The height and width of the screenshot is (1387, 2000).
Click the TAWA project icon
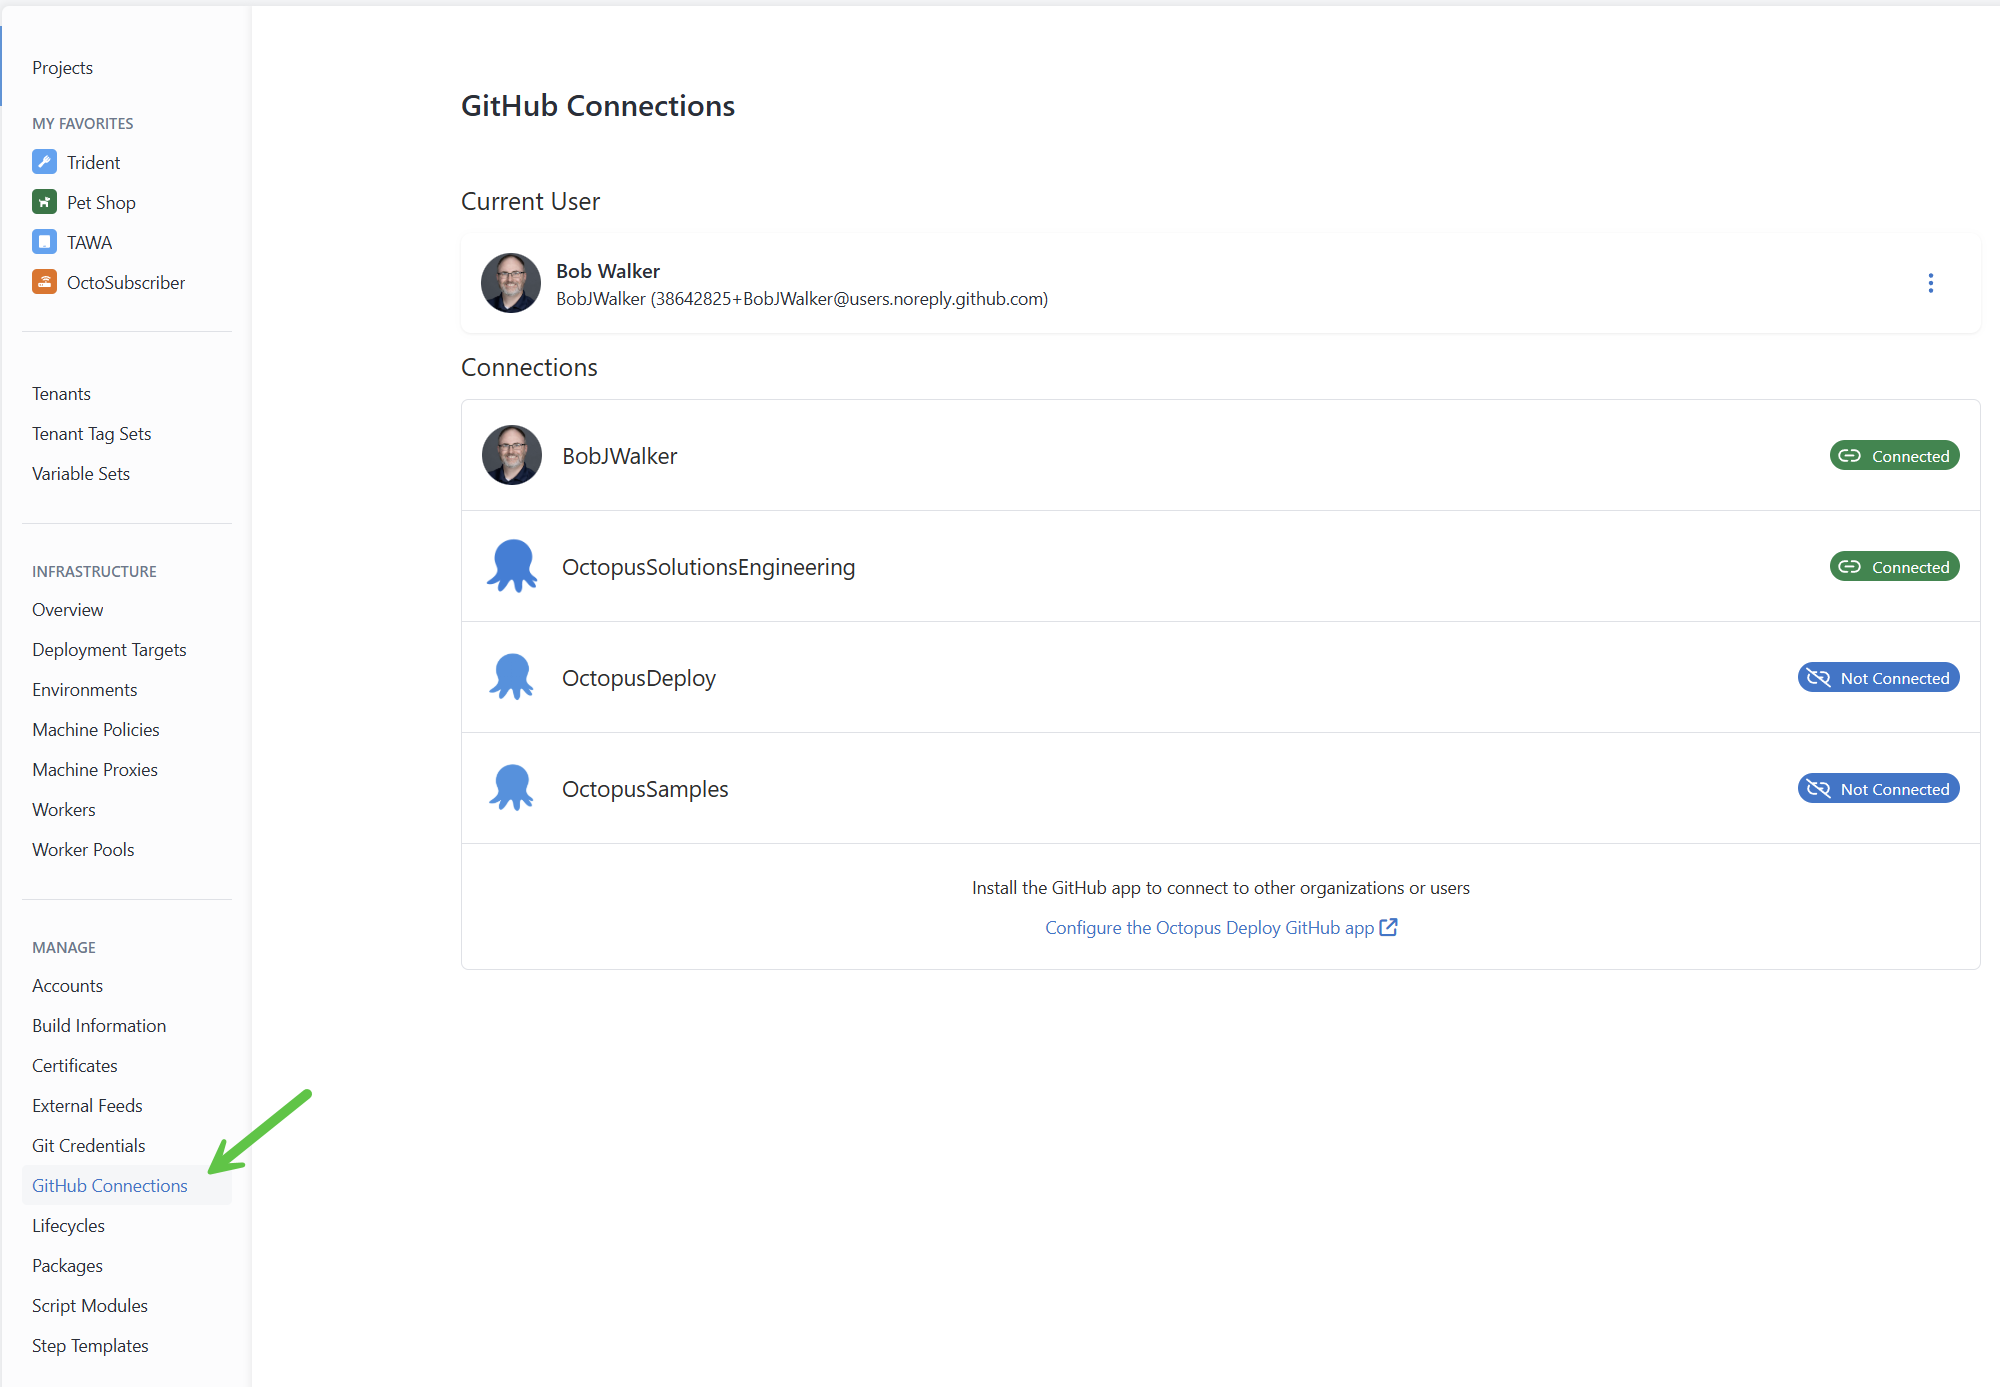pyautogui.click(x=44, y=241)
